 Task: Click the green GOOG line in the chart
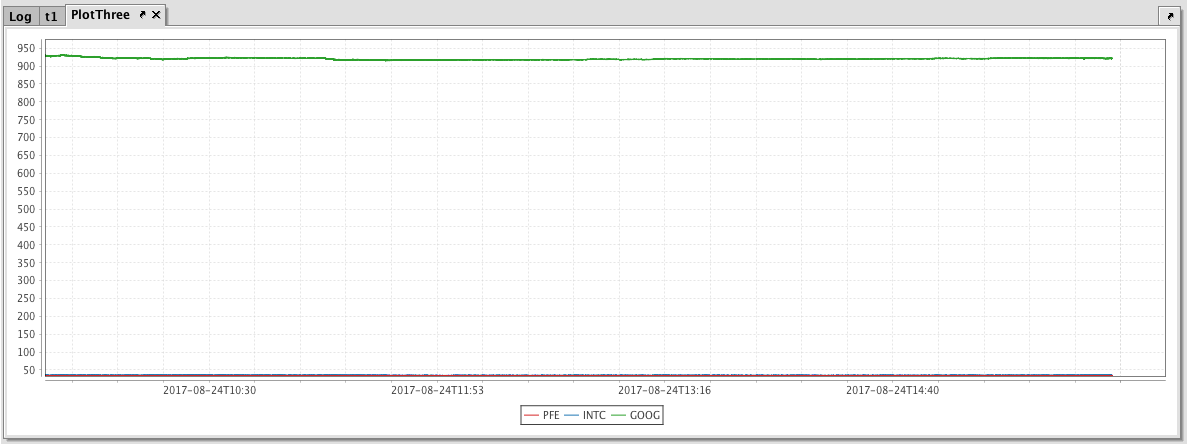click(x=500, y=60)
